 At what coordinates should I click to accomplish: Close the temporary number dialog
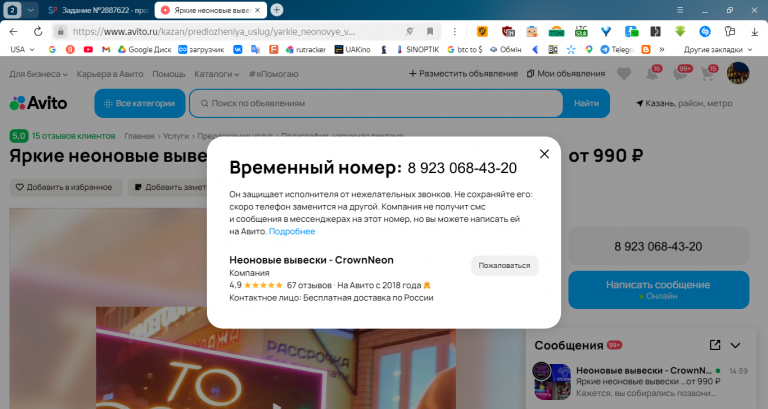pyautogui.click(x=544, y=154)
